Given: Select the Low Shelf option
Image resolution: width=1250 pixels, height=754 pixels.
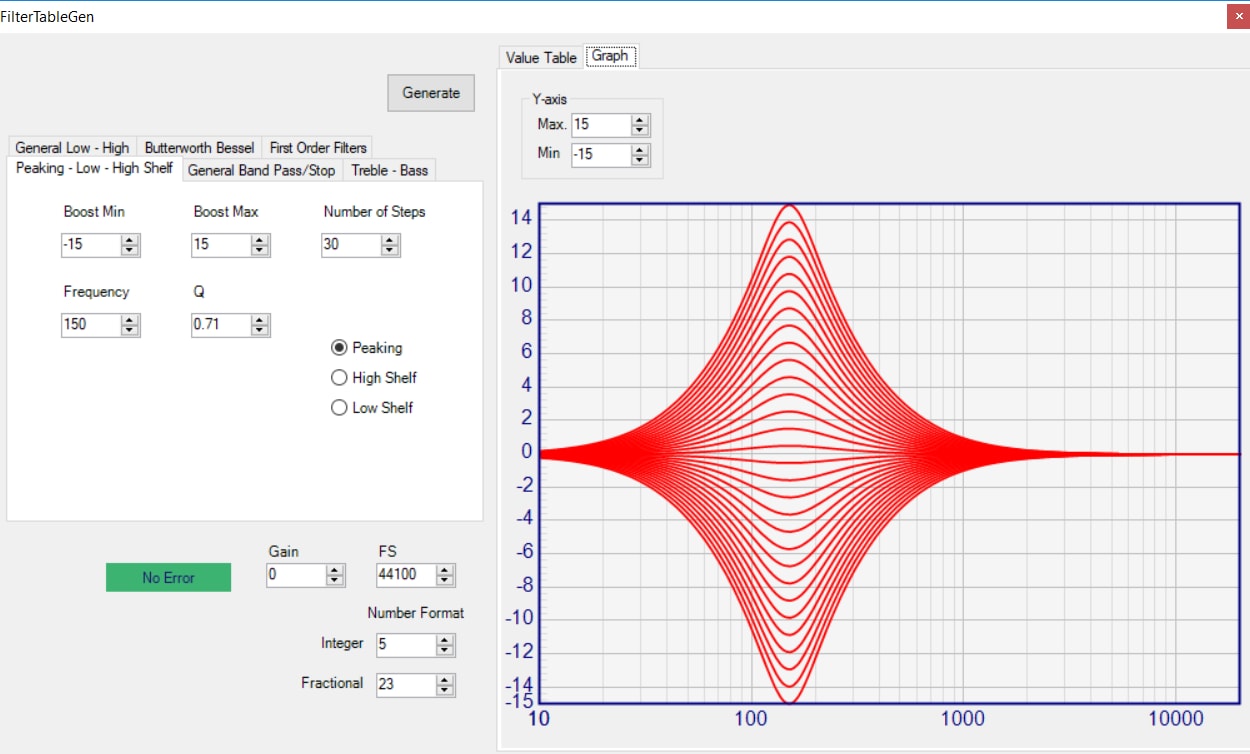Looking at the screenshot, I should tap(371, 408).
